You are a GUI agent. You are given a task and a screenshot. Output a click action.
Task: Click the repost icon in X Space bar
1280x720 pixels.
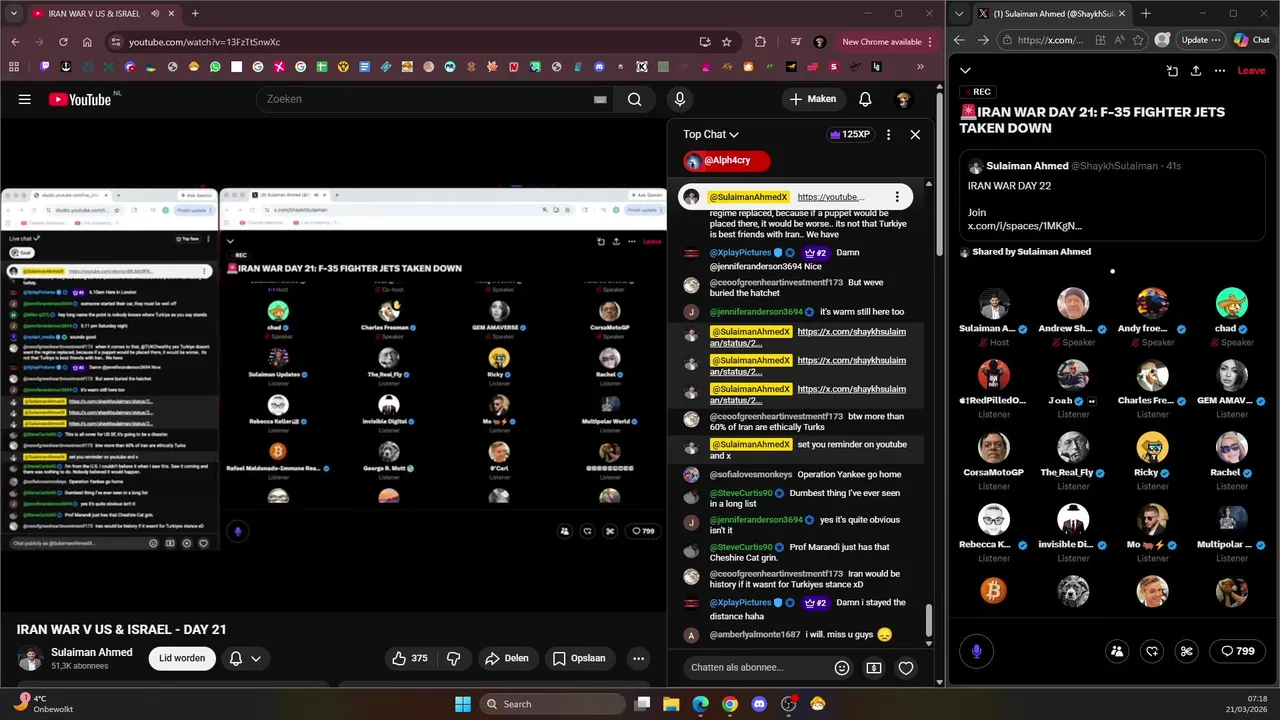coord(1152,651)
